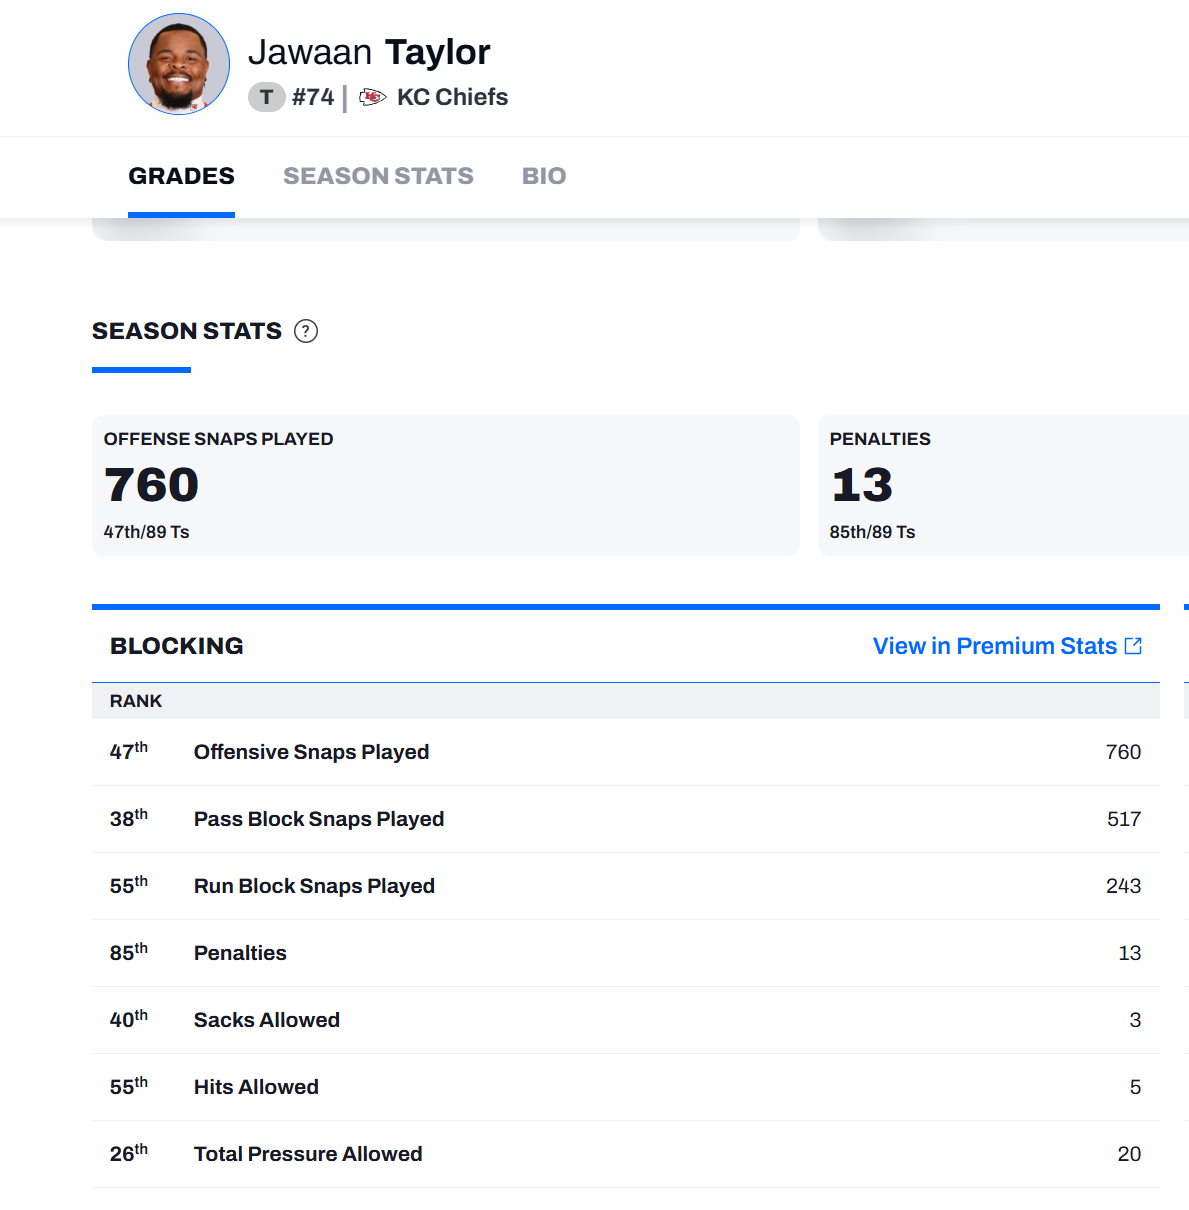Viewport: 1189px width, 1210px height.
Task: Select the Total Pressure Allowed row
Action: [x=625, y=1154]
